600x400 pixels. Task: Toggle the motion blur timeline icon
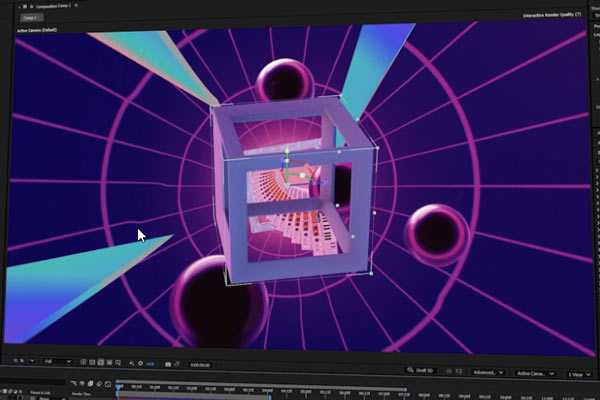pos(108,384)
